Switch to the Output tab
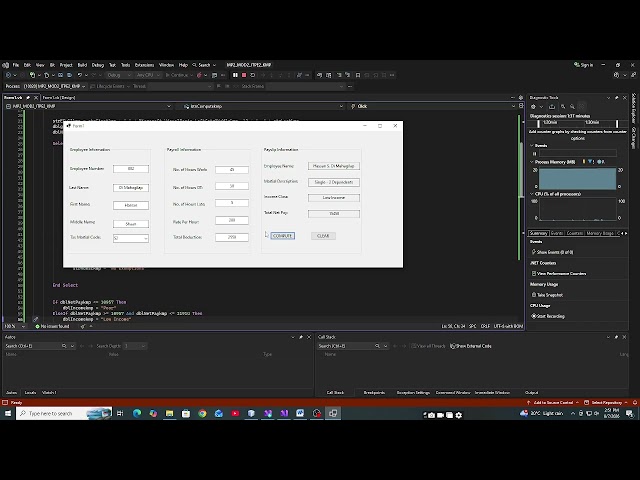The image size is (640, 480). tap(531, 393)
